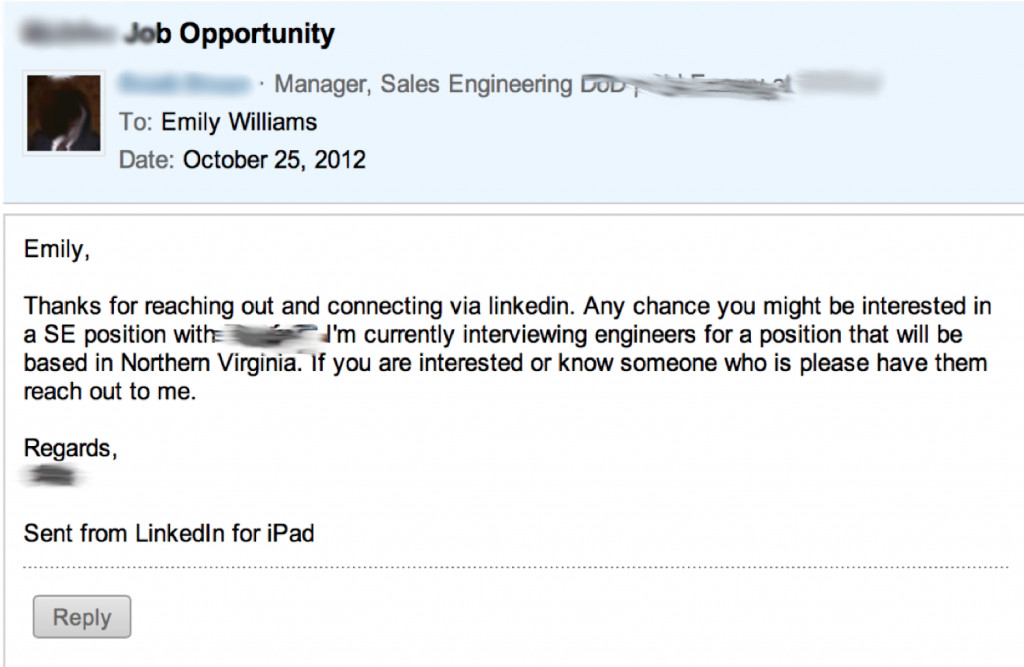
Task: Click the "DoD" text in sender title
Action: pos(603,84)
